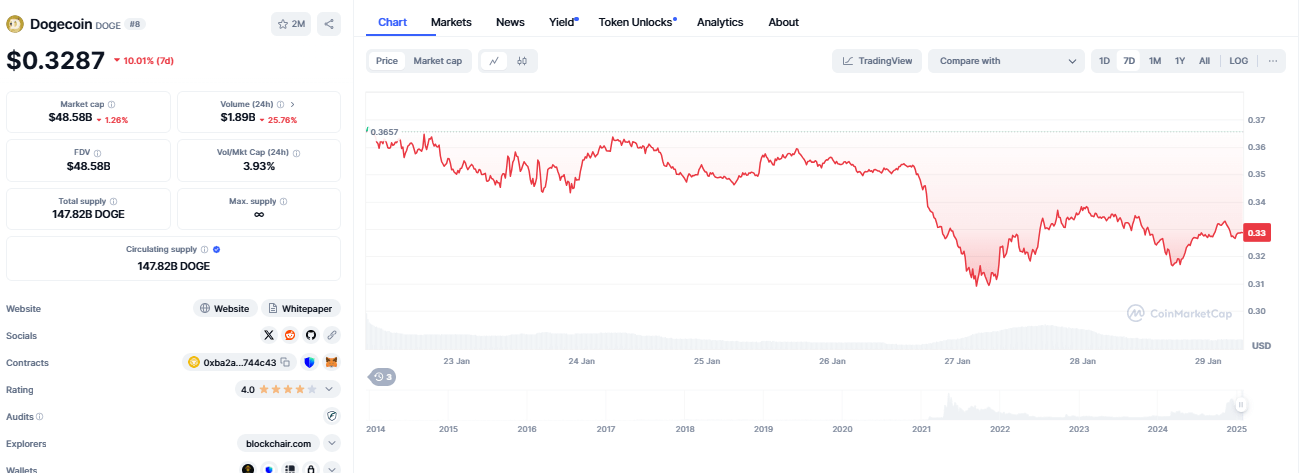Click the MetaMask fox icon

click(332, 363)
